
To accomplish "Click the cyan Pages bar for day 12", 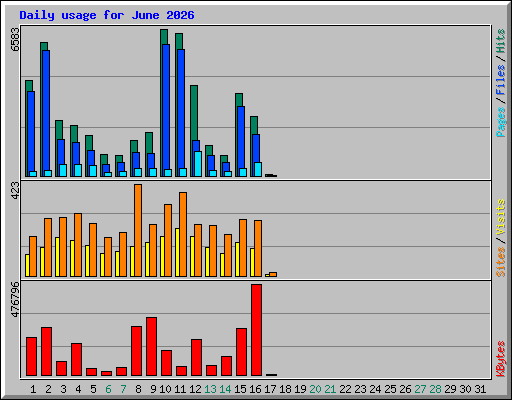I will pyautogui.click(x=198, y=164).
